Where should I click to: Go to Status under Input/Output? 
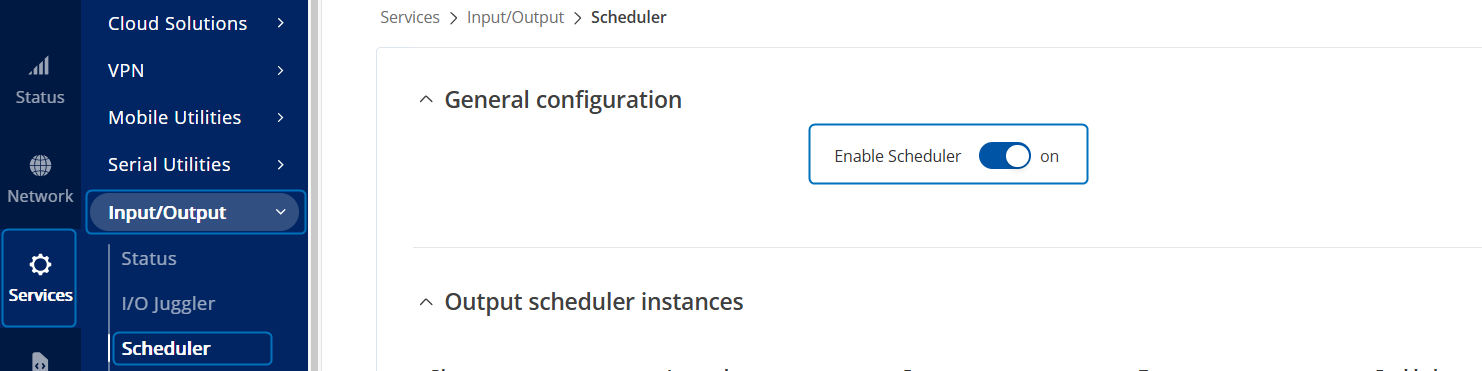coord(149,258)
